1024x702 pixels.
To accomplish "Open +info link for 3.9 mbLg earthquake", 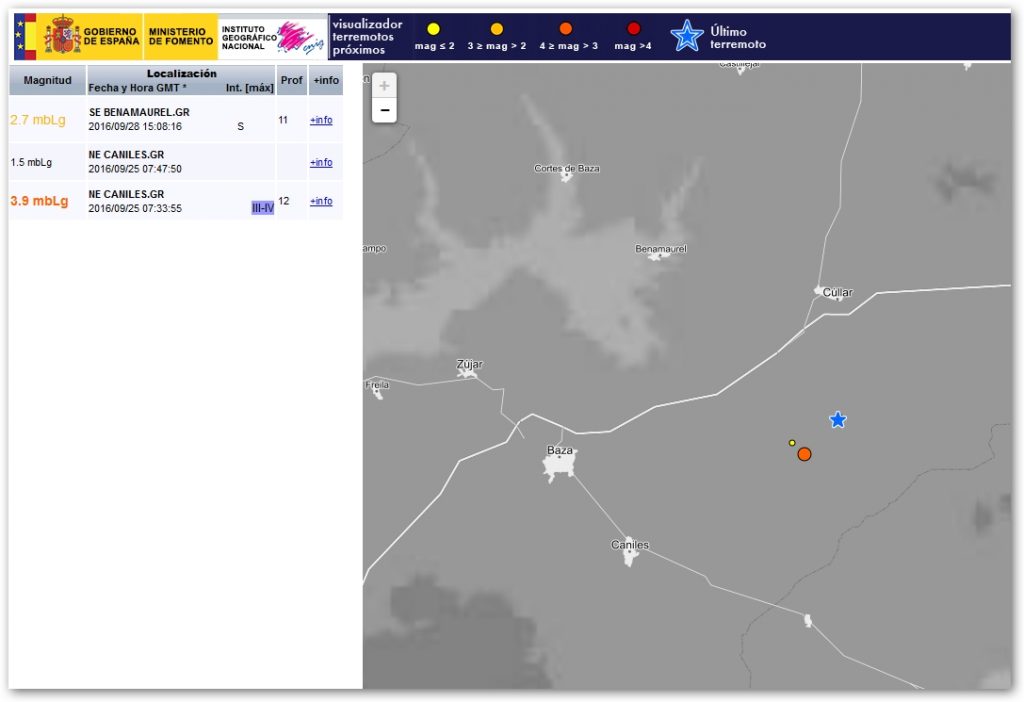I will pyautogui.click(x=321, y=201).
